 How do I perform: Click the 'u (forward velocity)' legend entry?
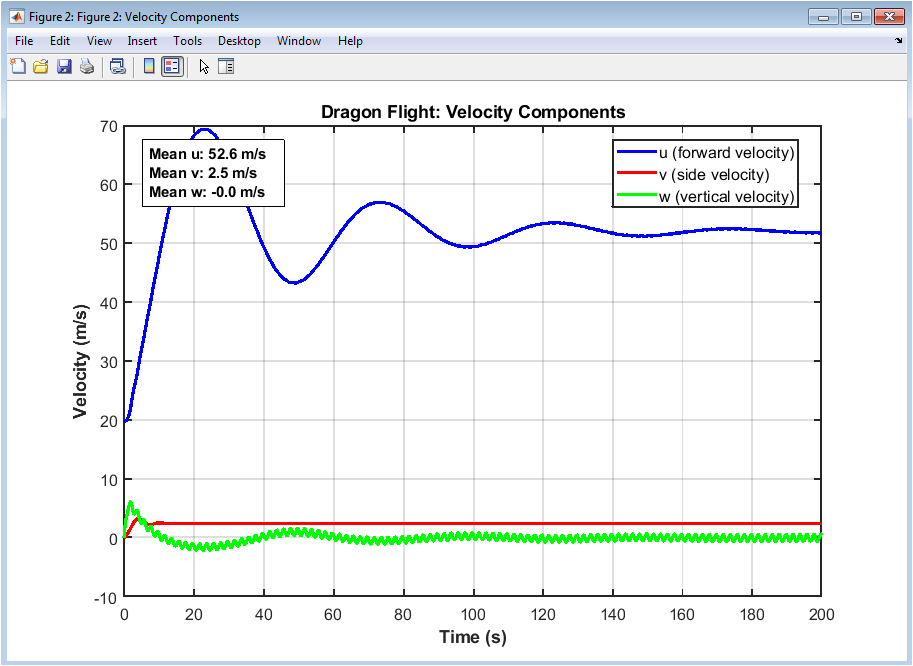(x=726, y=153)
